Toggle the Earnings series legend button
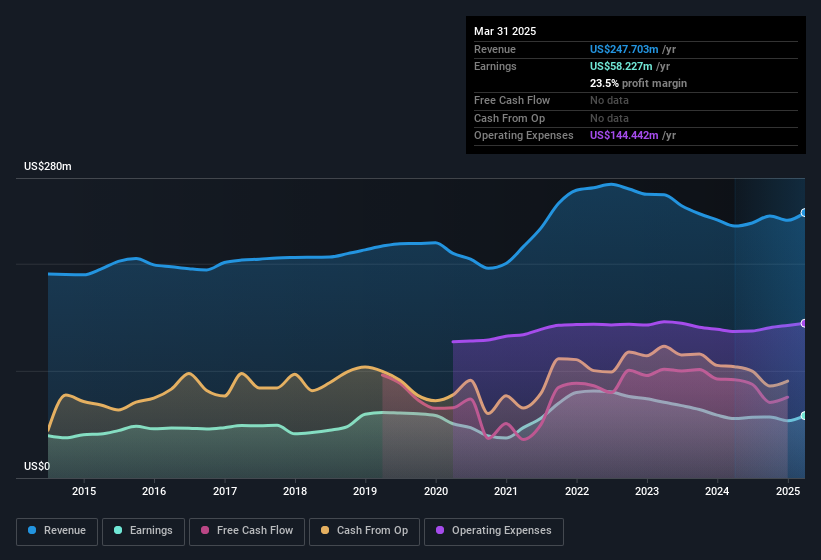Viewport: 821px width, 560px height. pyautogui.click(x=143, y=531)
